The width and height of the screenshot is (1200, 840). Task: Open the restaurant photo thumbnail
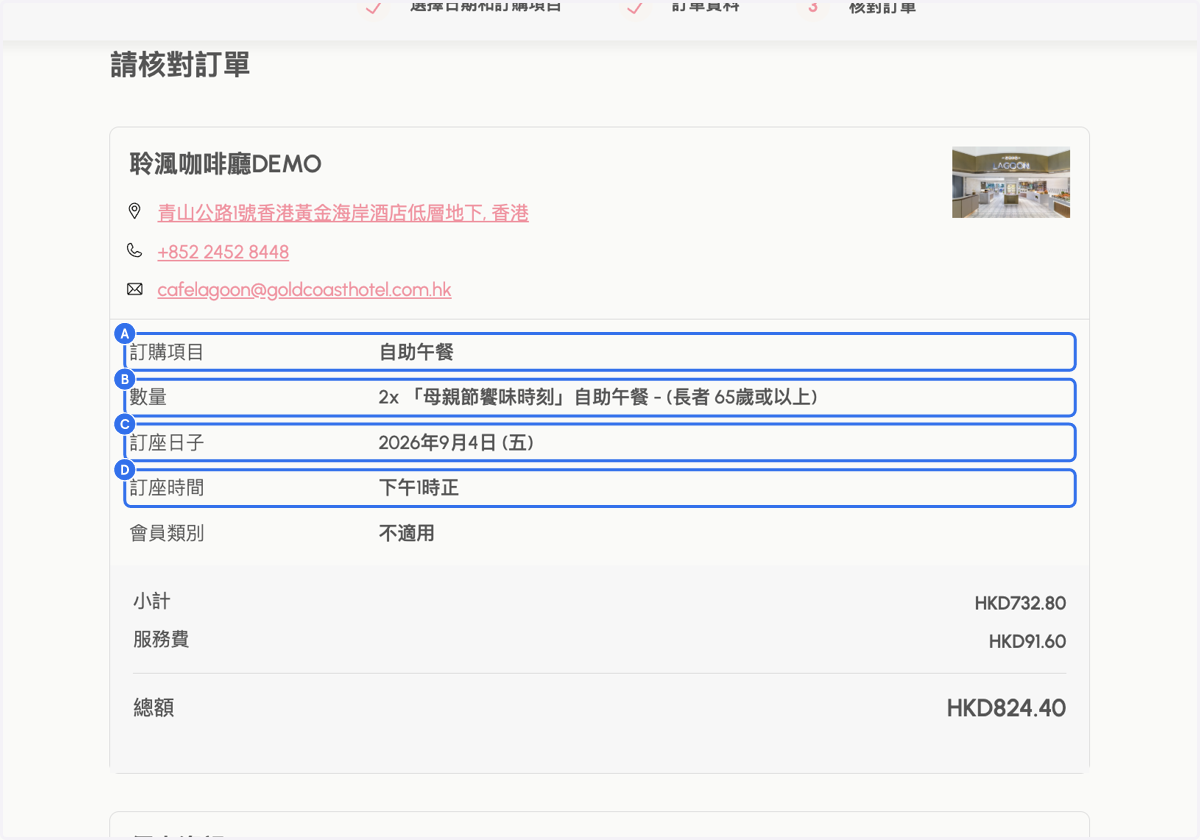1011,182
